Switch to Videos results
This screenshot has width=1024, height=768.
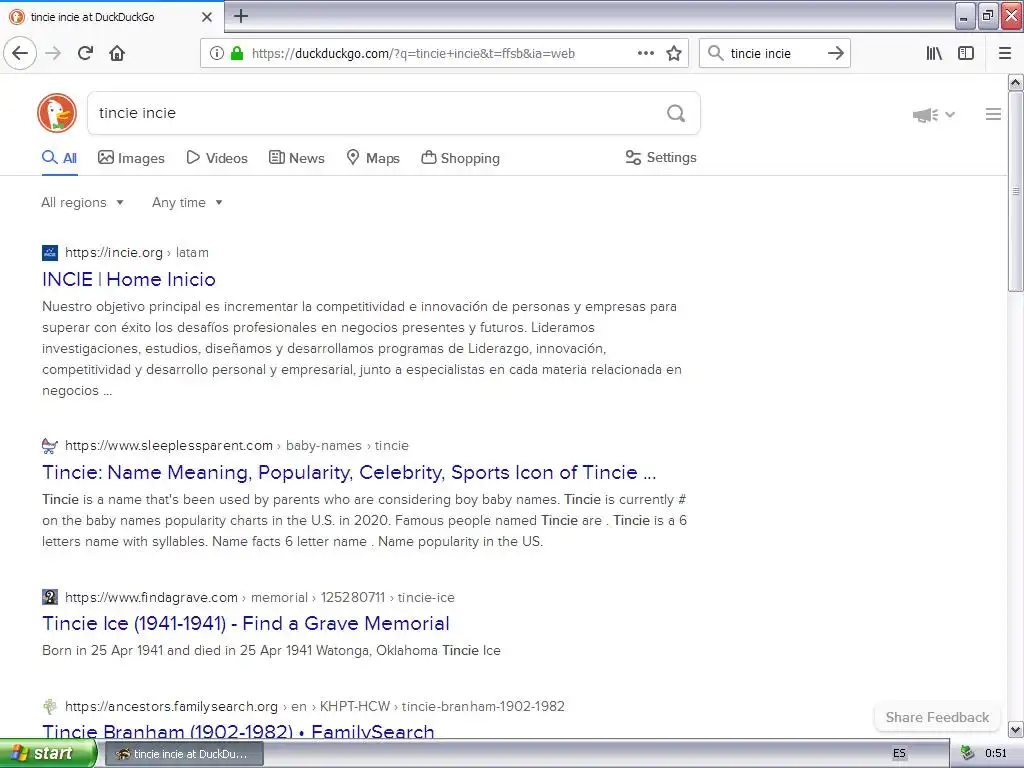(217, 158)
